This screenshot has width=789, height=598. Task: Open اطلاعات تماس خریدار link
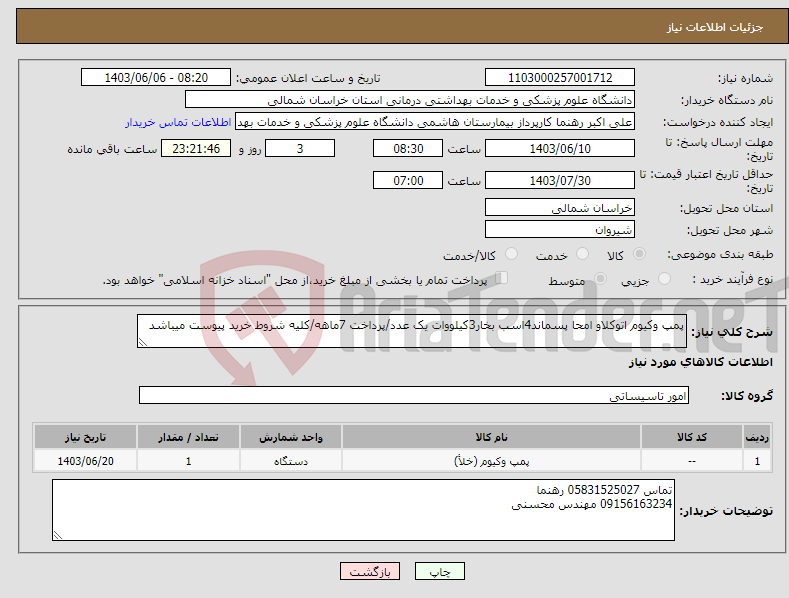point(178,122)
